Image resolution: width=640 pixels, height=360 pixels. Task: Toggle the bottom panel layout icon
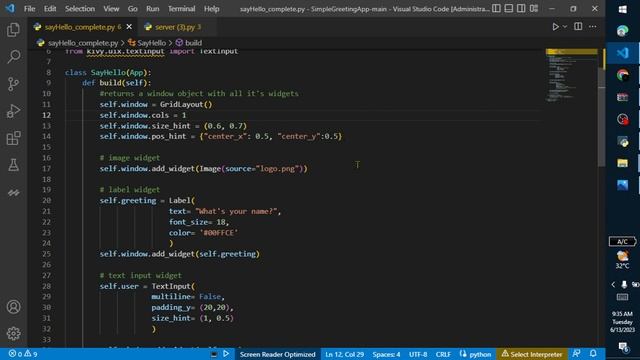[x=509, y=8]
